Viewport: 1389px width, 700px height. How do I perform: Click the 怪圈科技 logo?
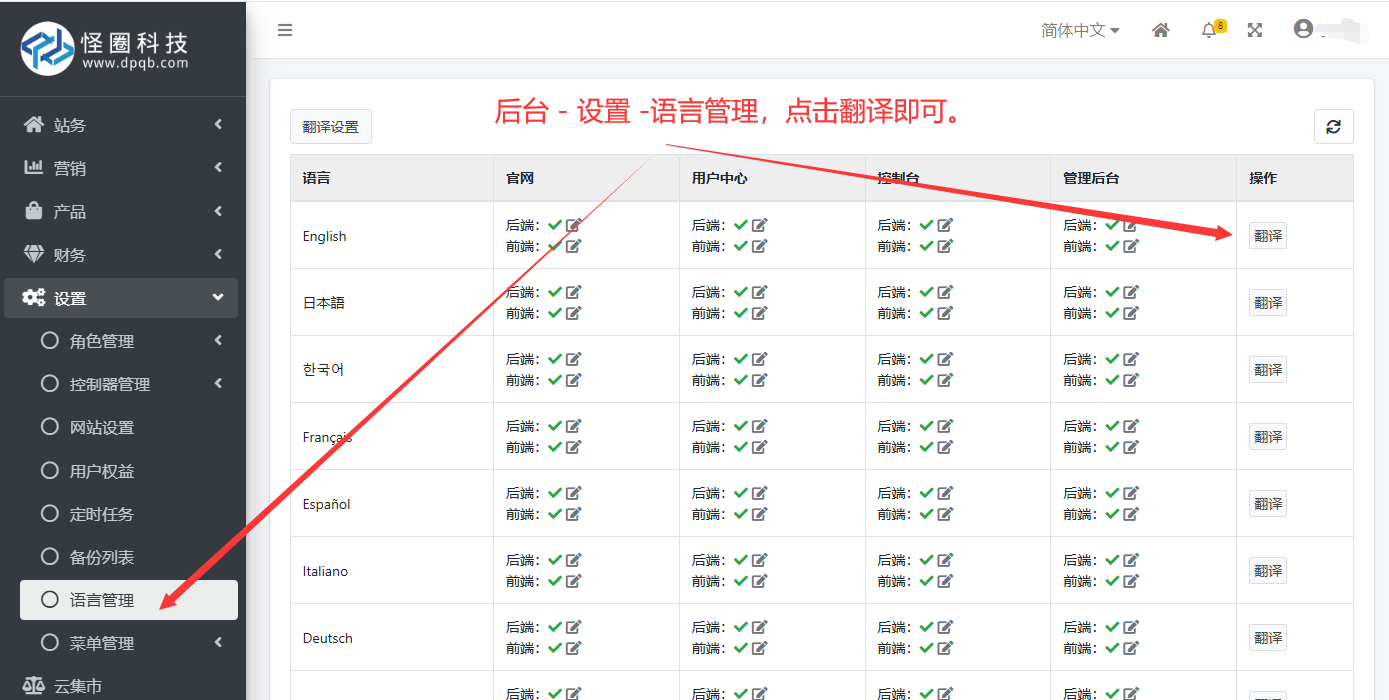(x=105, y=48)
